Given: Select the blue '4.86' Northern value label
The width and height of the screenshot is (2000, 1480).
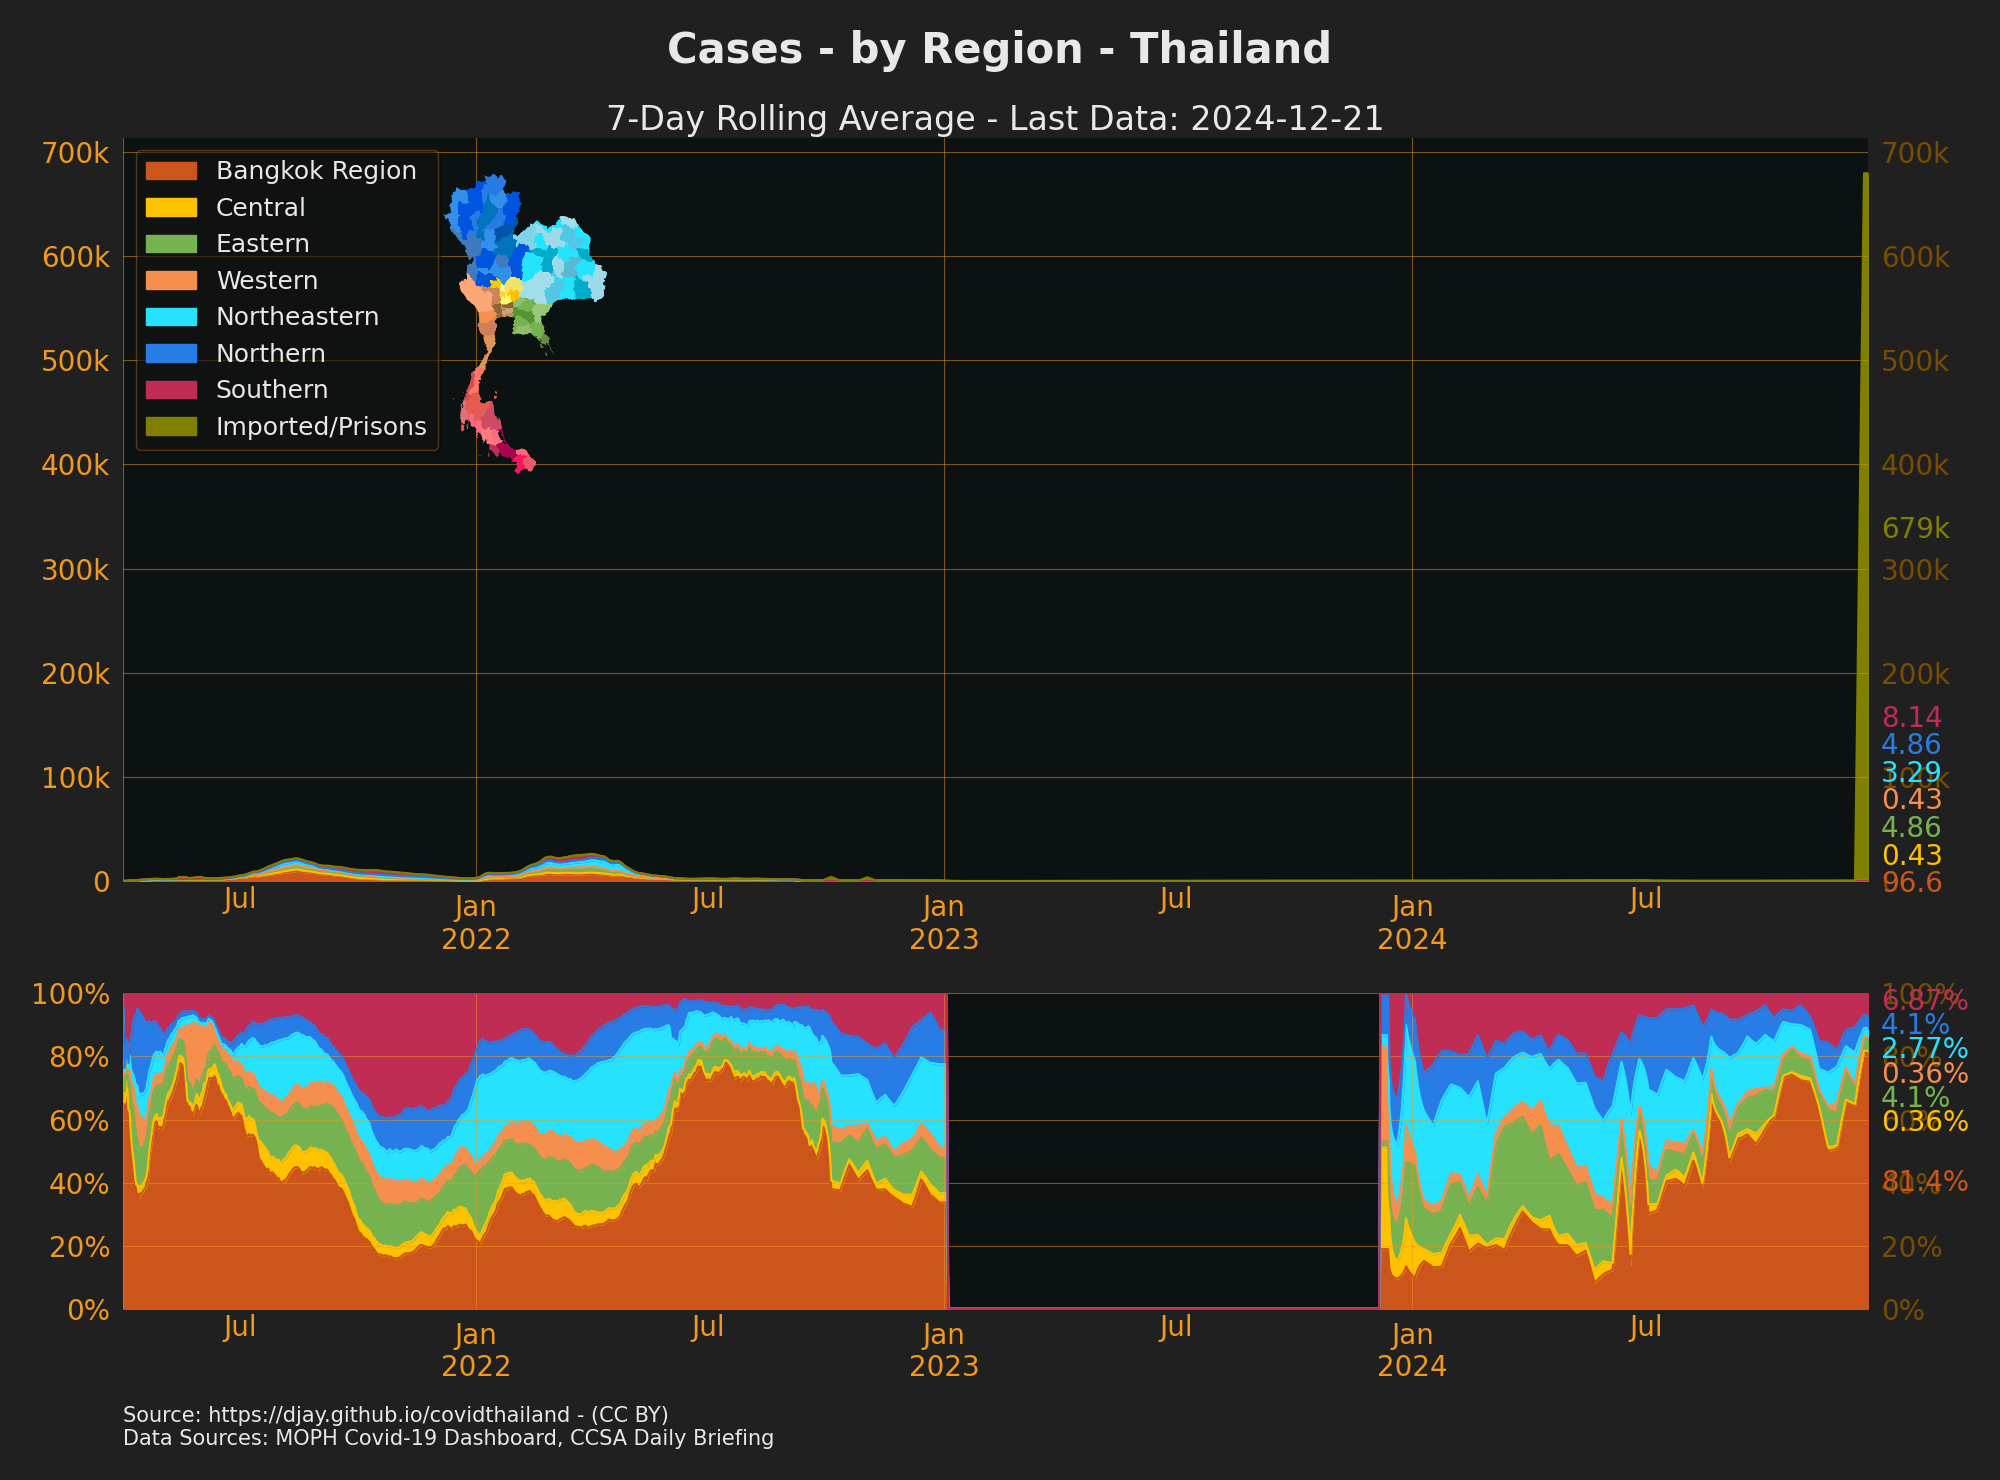Looking at the screenshot, I should coord(1912,744).
